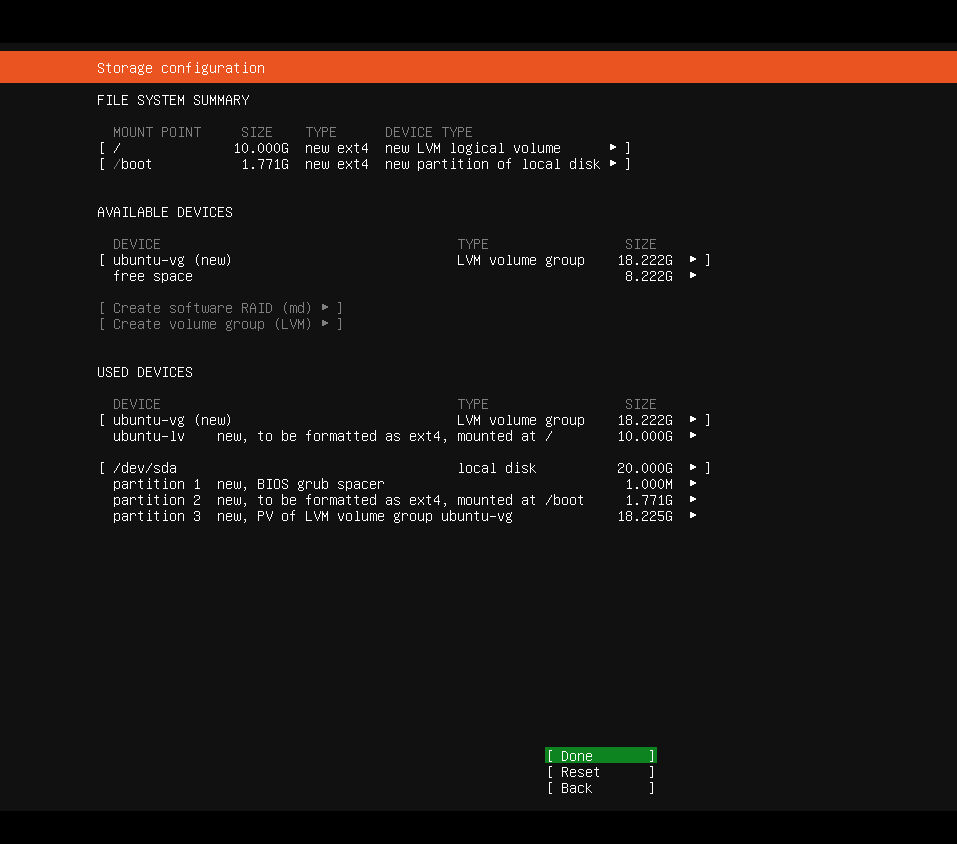
Task: Select the /dev/sda device row
Action: point(405,468)
